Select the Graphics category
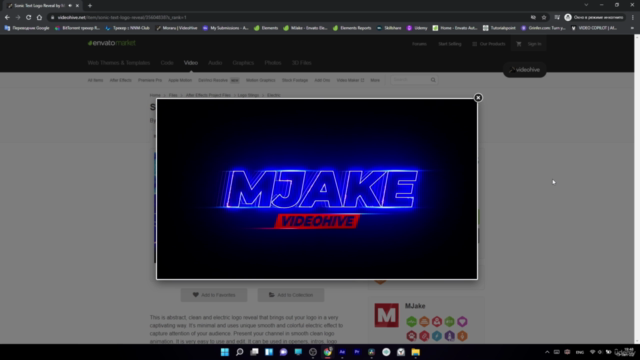 (x=243, y=63)
